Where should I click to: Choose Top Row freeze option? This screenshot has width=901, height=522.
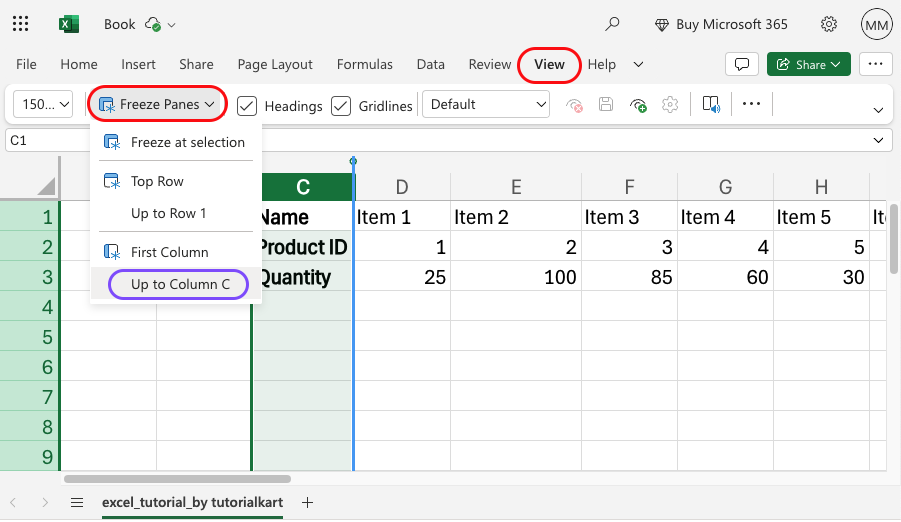pyautogui.click(x=176, y=182)
